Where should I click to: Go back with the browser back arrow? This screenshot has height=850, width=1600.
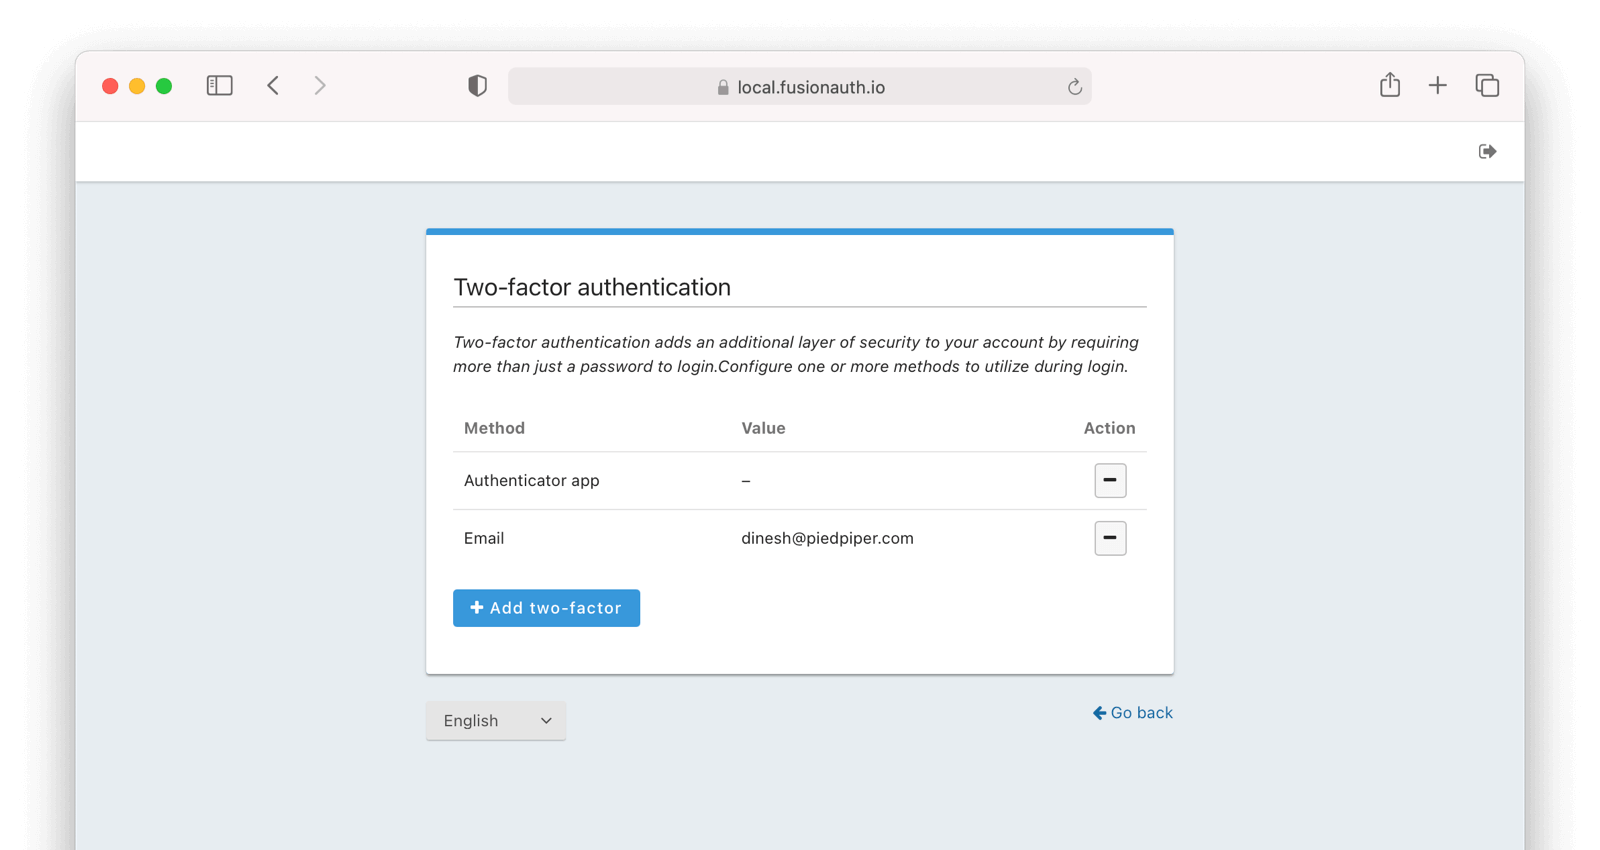coord(273,86)
